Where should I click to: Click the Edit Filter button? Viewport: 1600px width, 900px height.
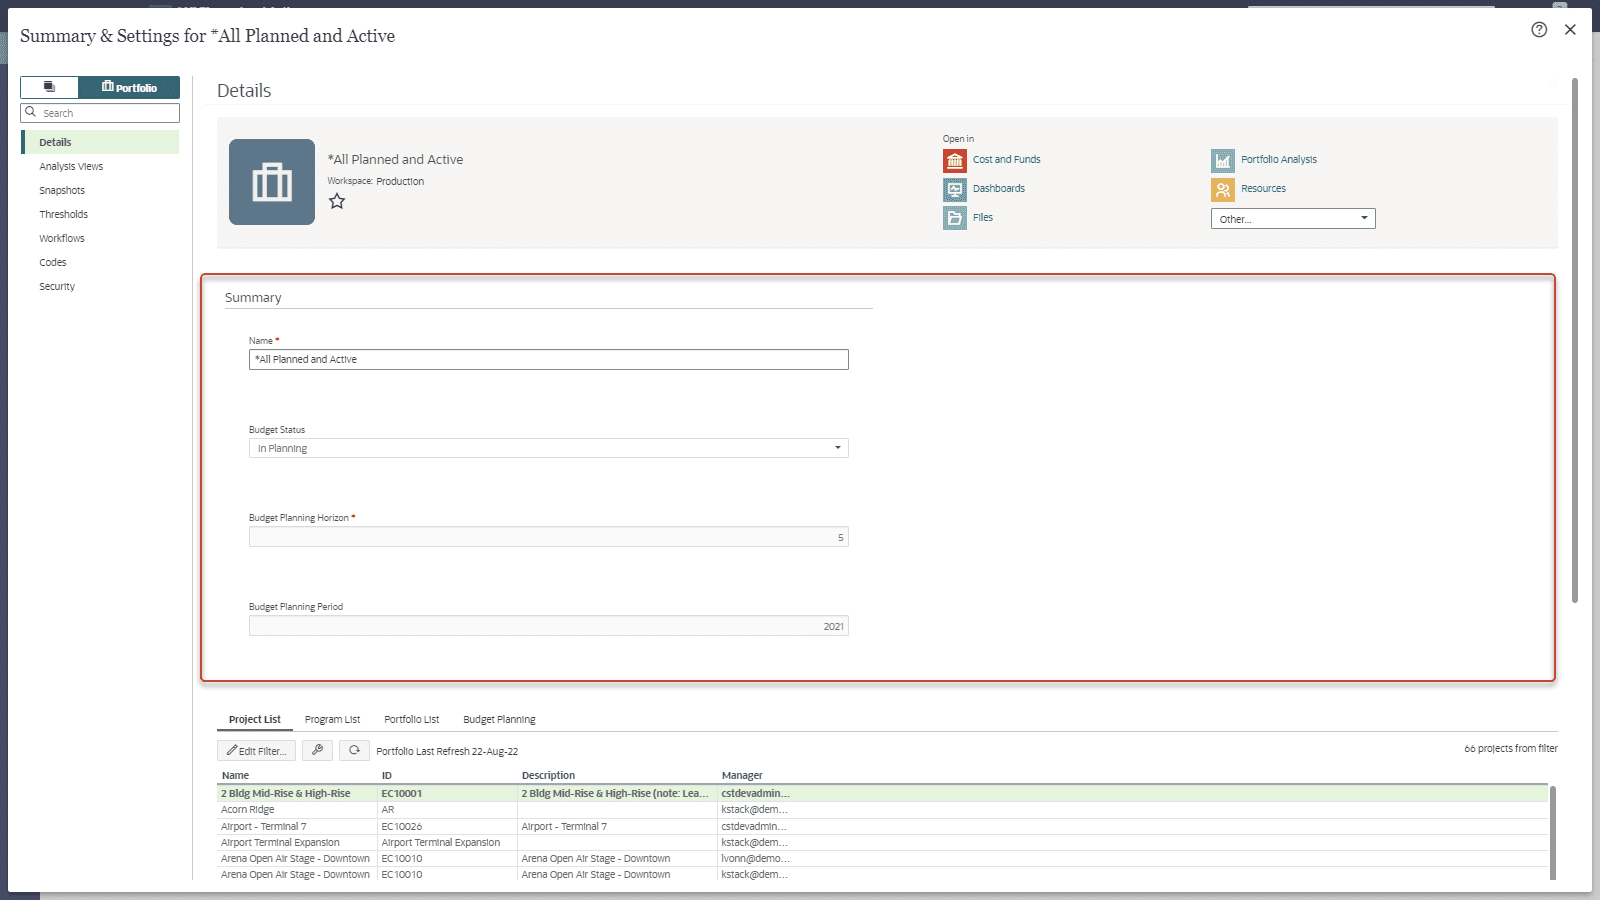point(256,750)
